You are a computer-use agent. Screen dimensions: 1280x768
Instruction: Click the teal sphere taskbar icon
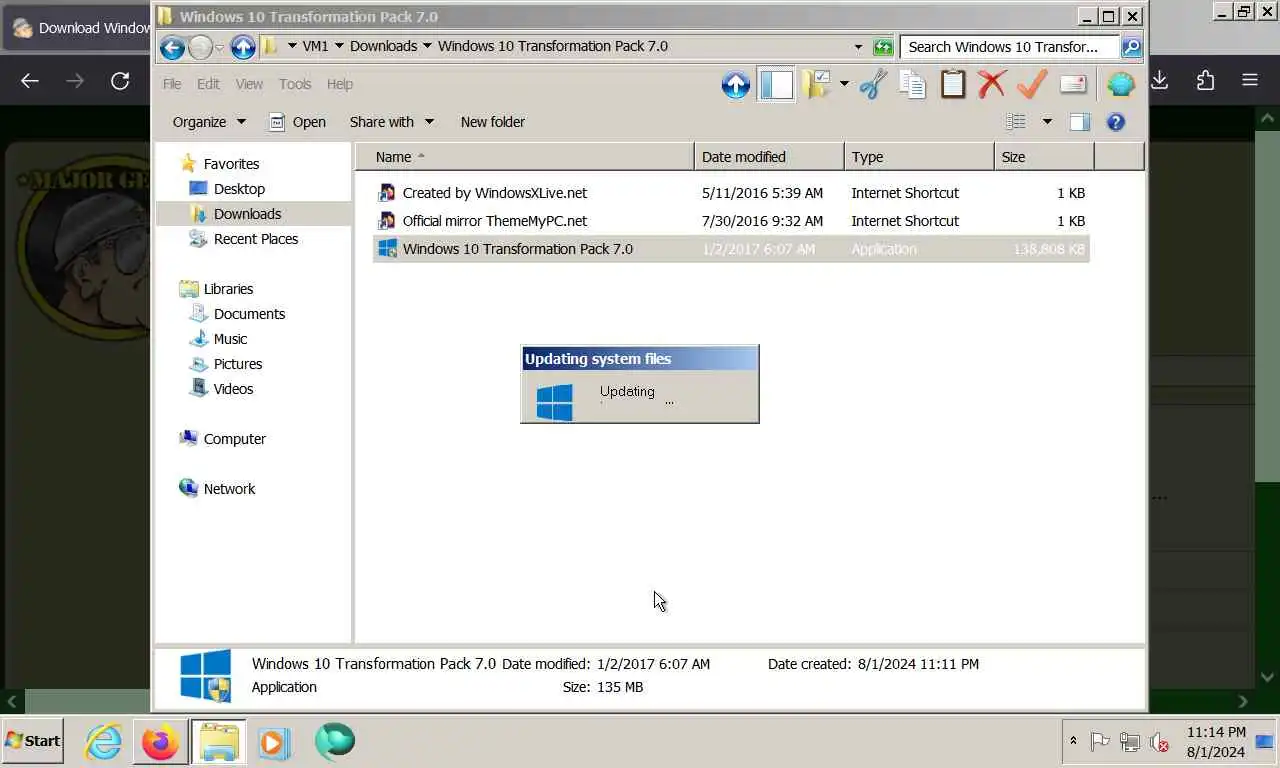click(x=335, y=742)
